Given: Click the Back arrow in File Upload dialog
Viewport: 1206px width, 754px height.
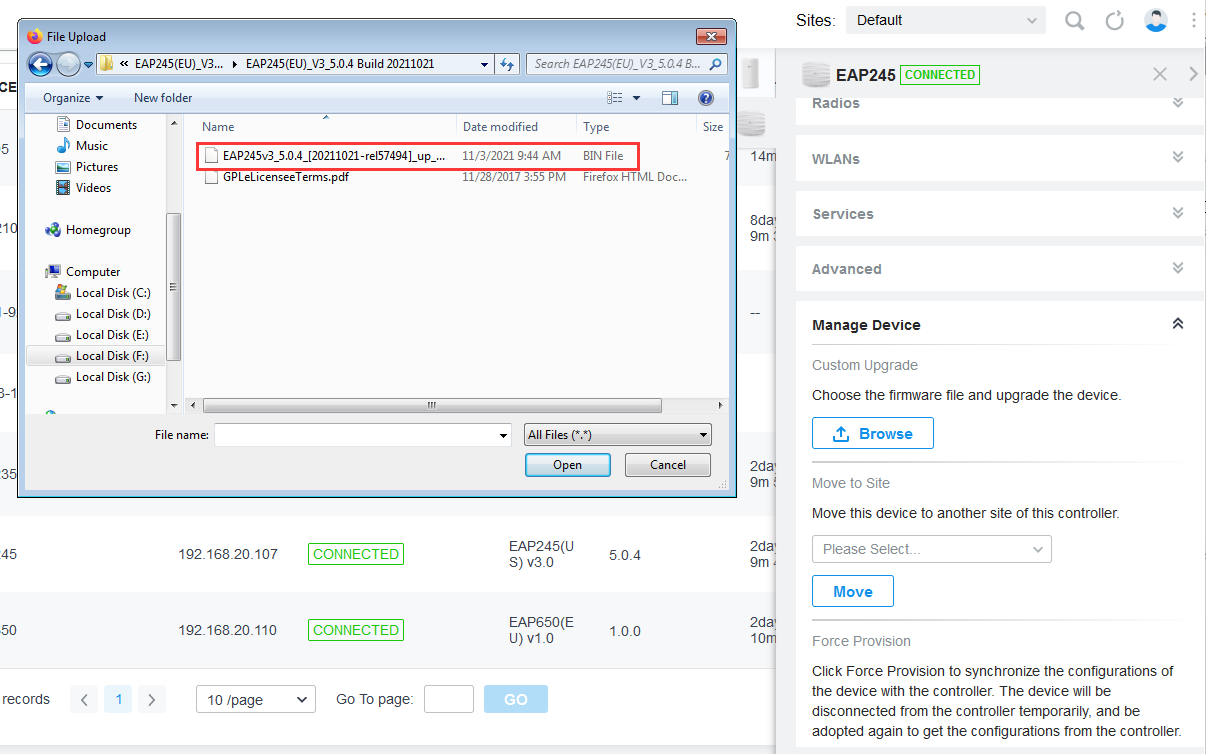Looking at the screenshot, I should pyautogui.click(x=40, y=65).
